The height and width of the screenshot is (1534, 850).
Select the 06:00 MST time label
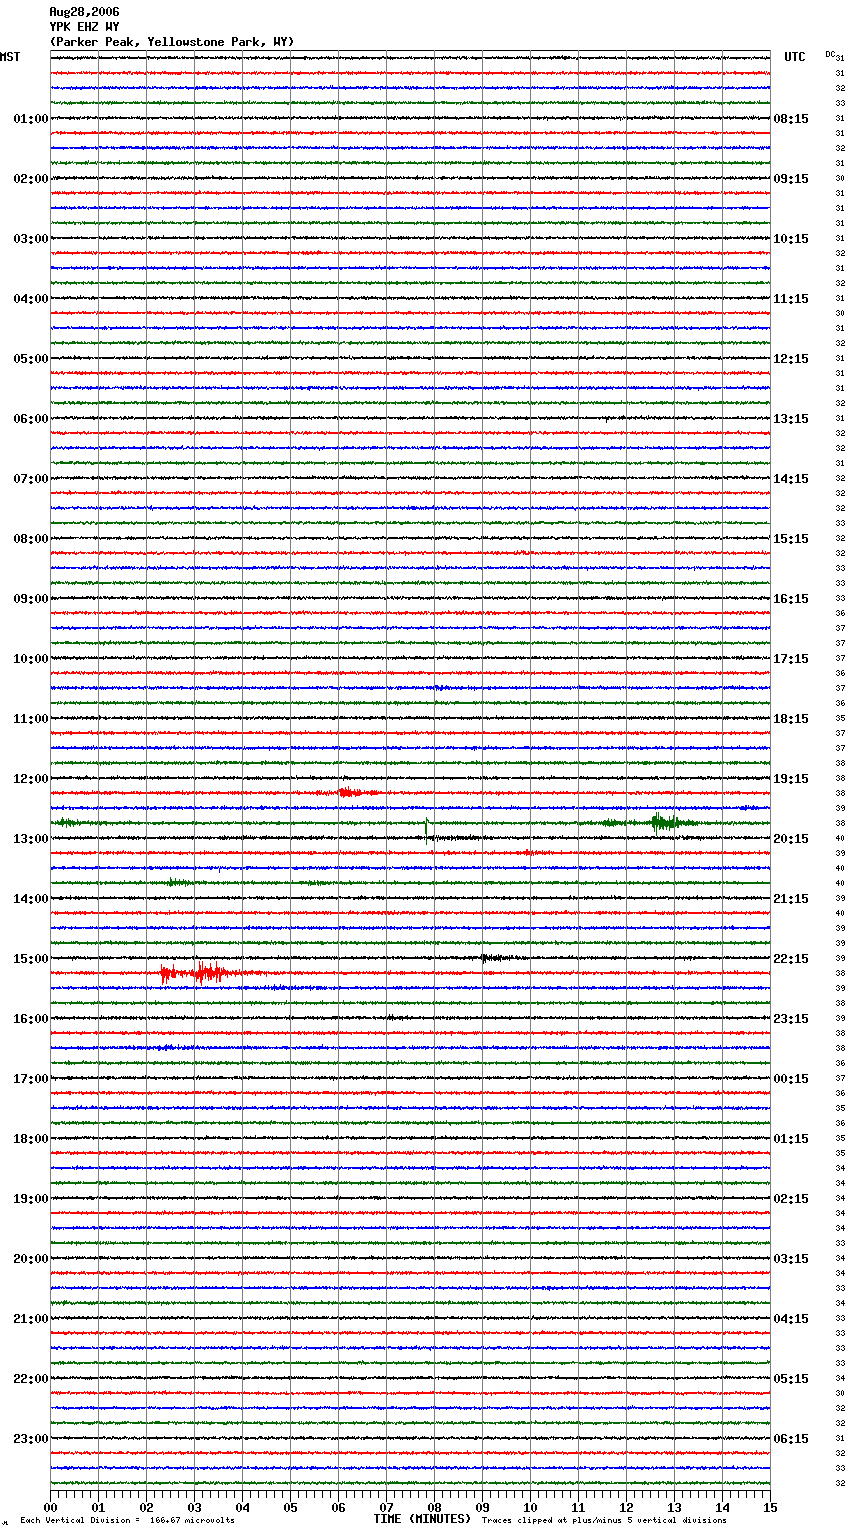[31, 419]
